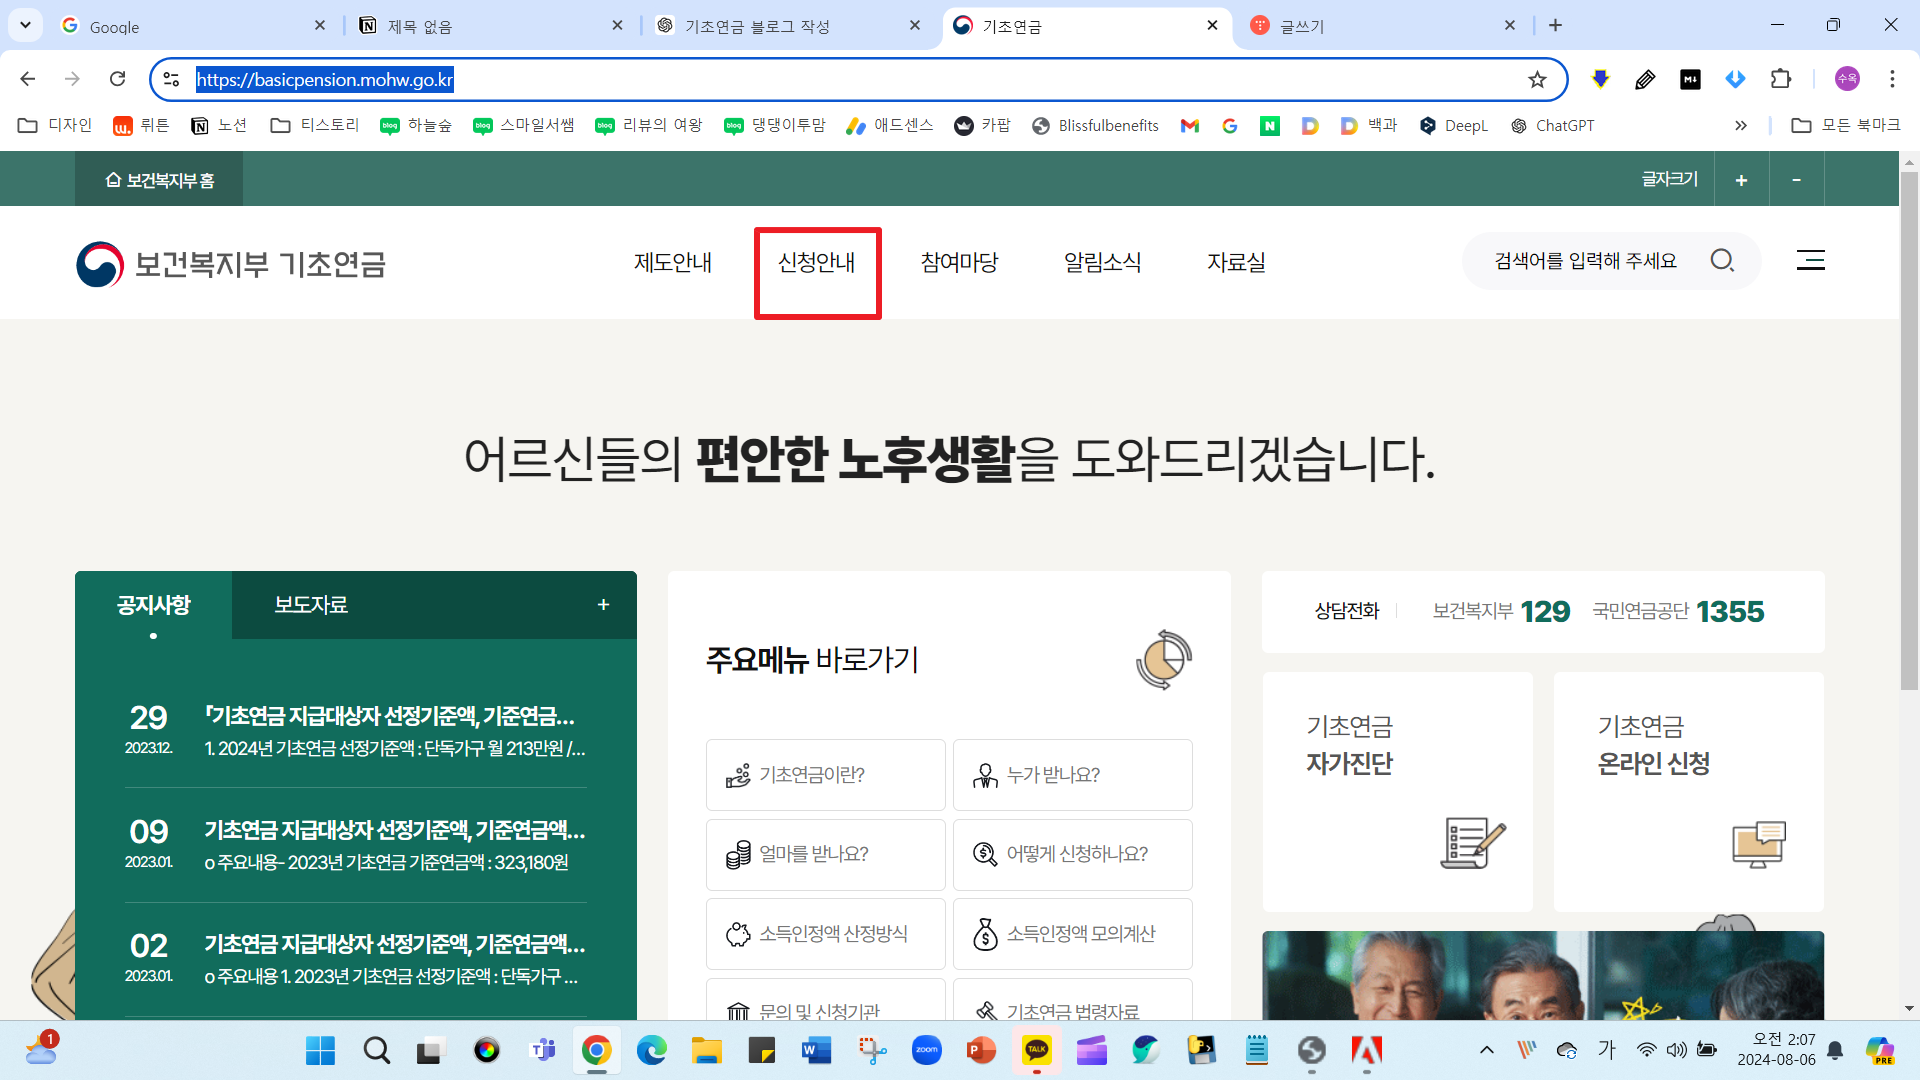This screenshot has height=1080, width=1920.
Task: Switch to the 보도자료 tab
Action: [x=311, y=605]
